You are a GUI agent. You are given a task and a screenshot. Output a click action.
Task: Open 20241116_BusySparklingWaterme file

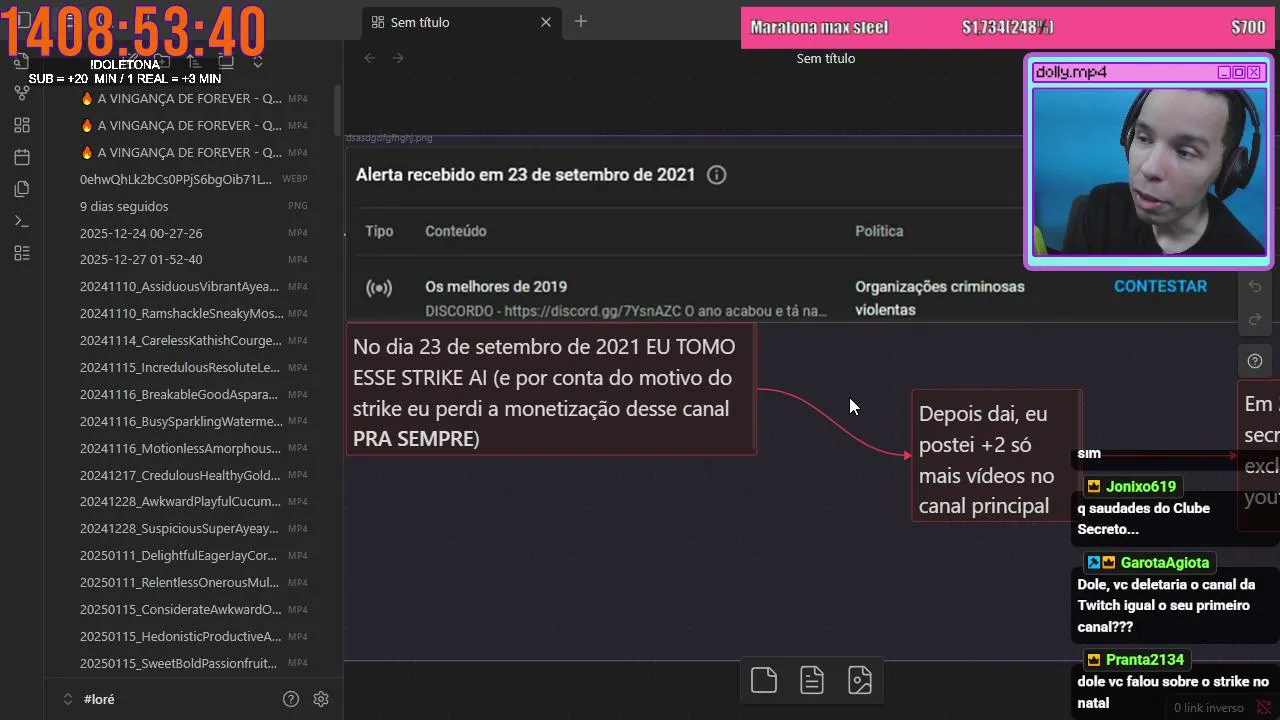[x=181, y=422]
